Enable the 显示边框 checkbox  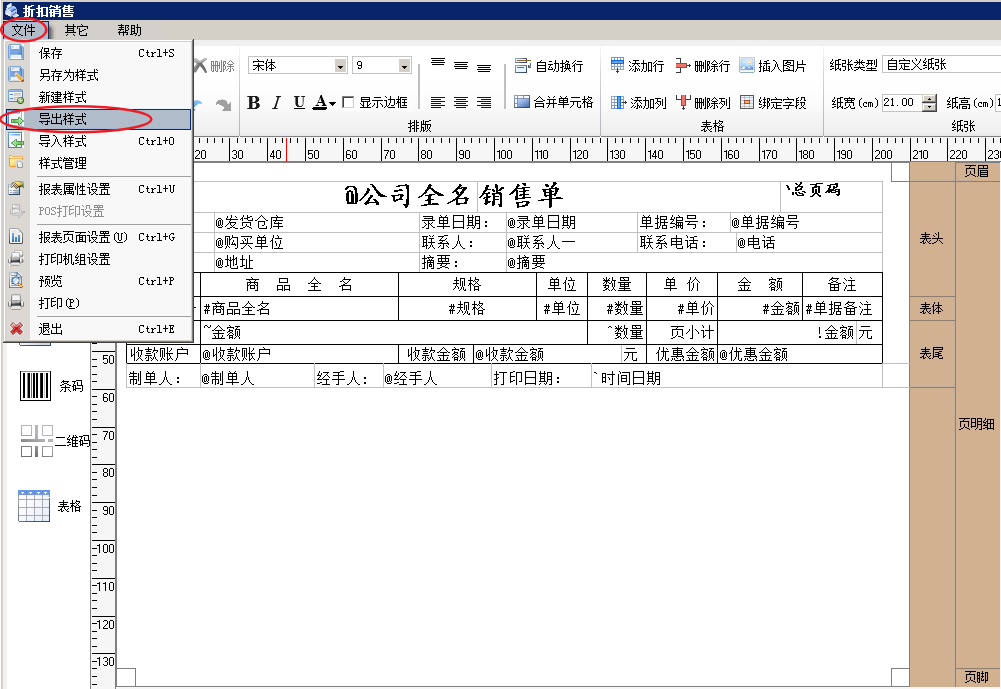(x=348, y=102)
